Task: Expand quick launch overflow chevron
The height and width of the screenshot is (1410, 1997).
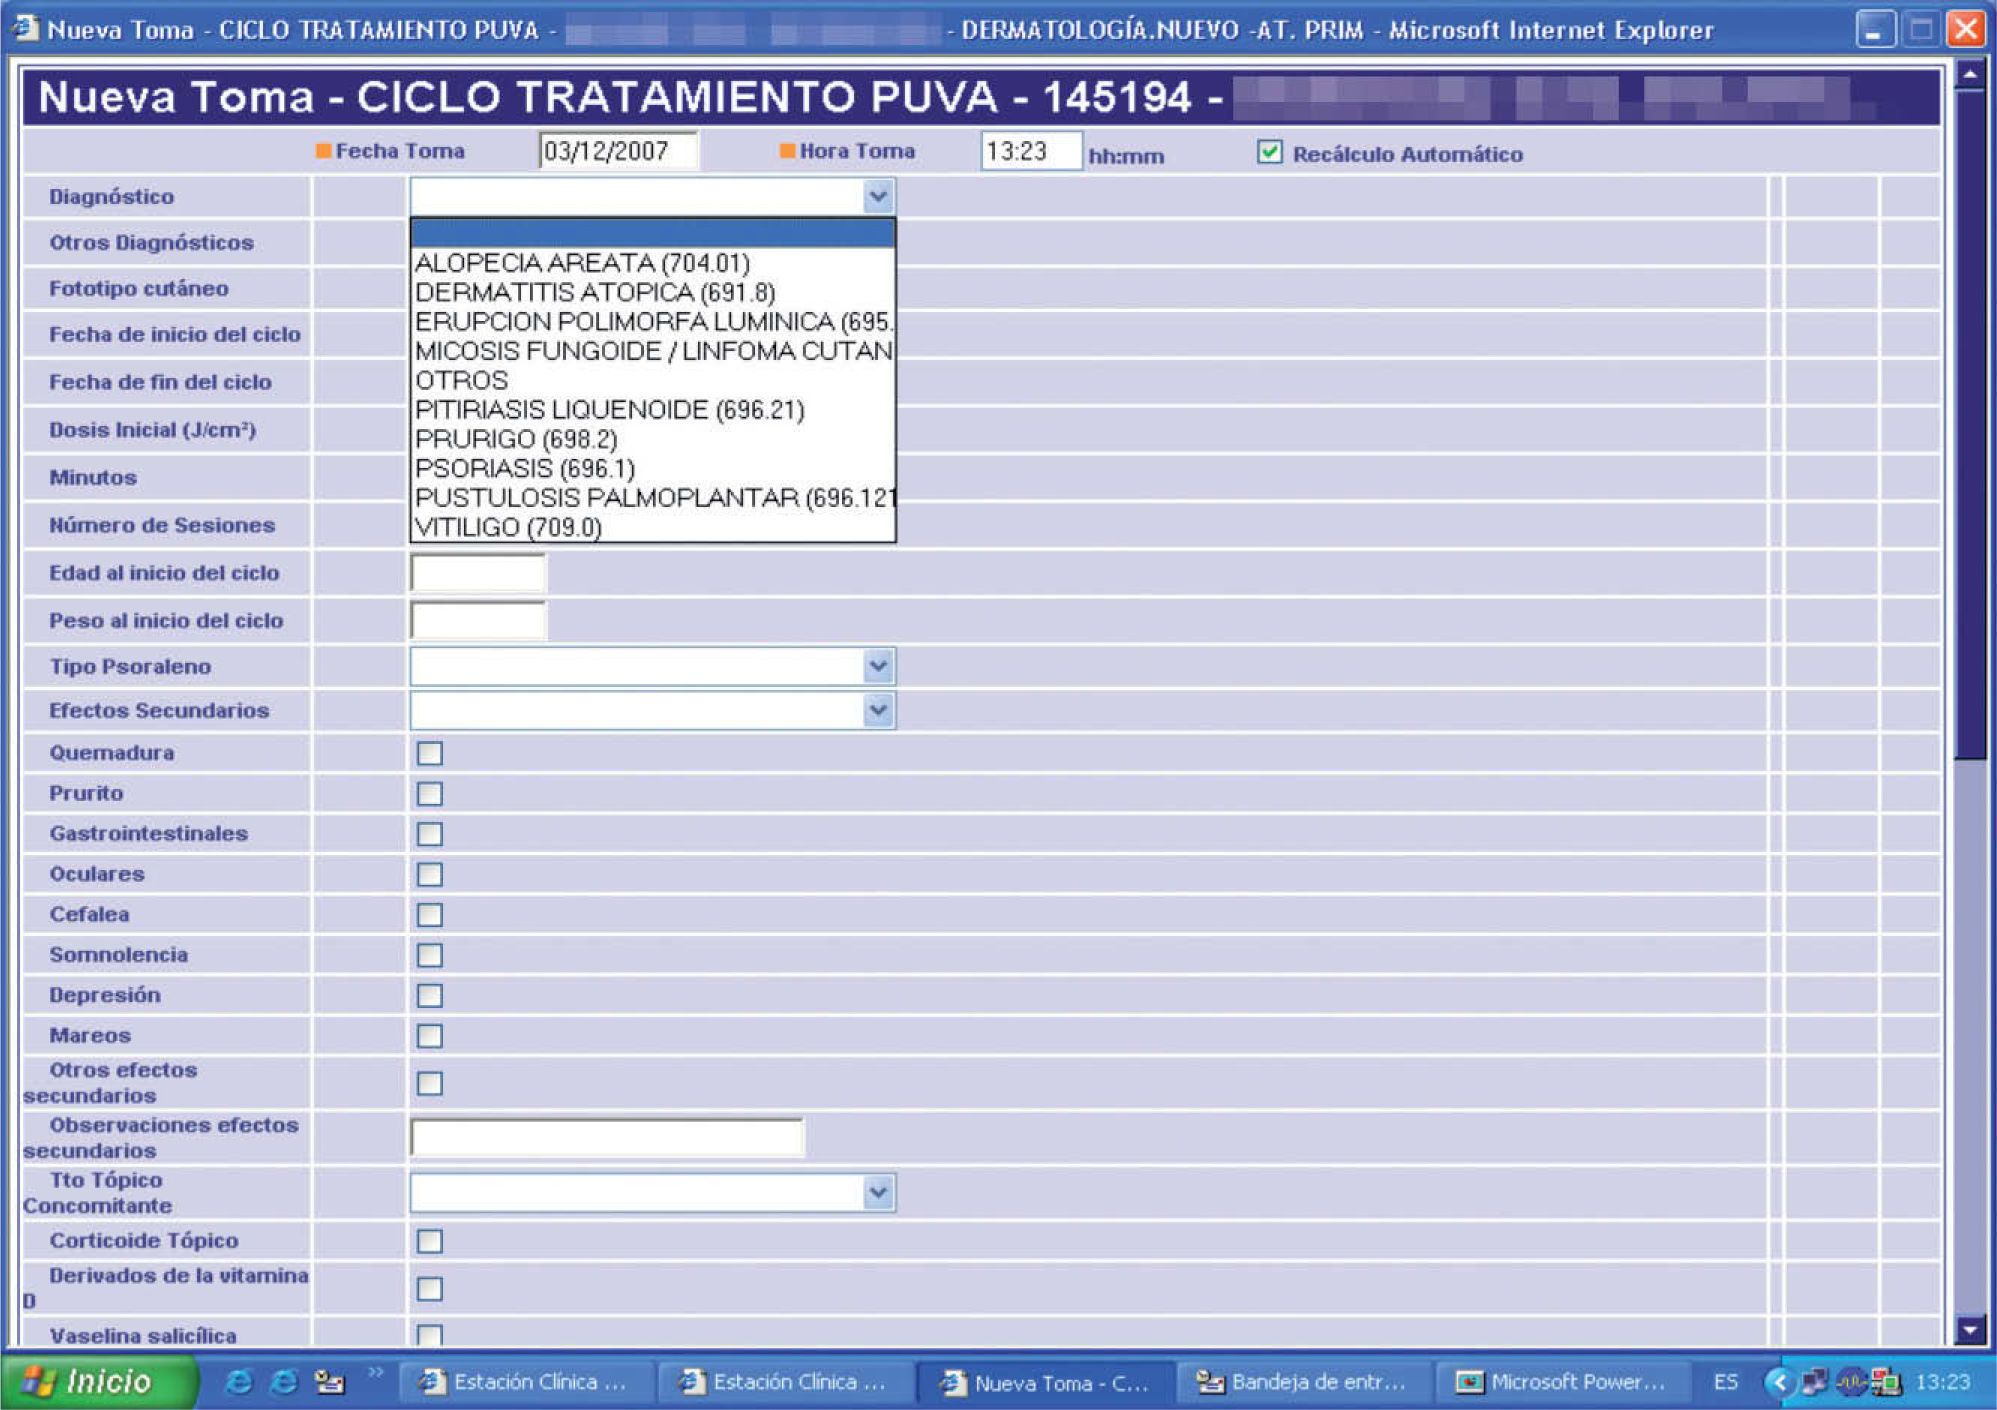Action: tap(375, 1372)
